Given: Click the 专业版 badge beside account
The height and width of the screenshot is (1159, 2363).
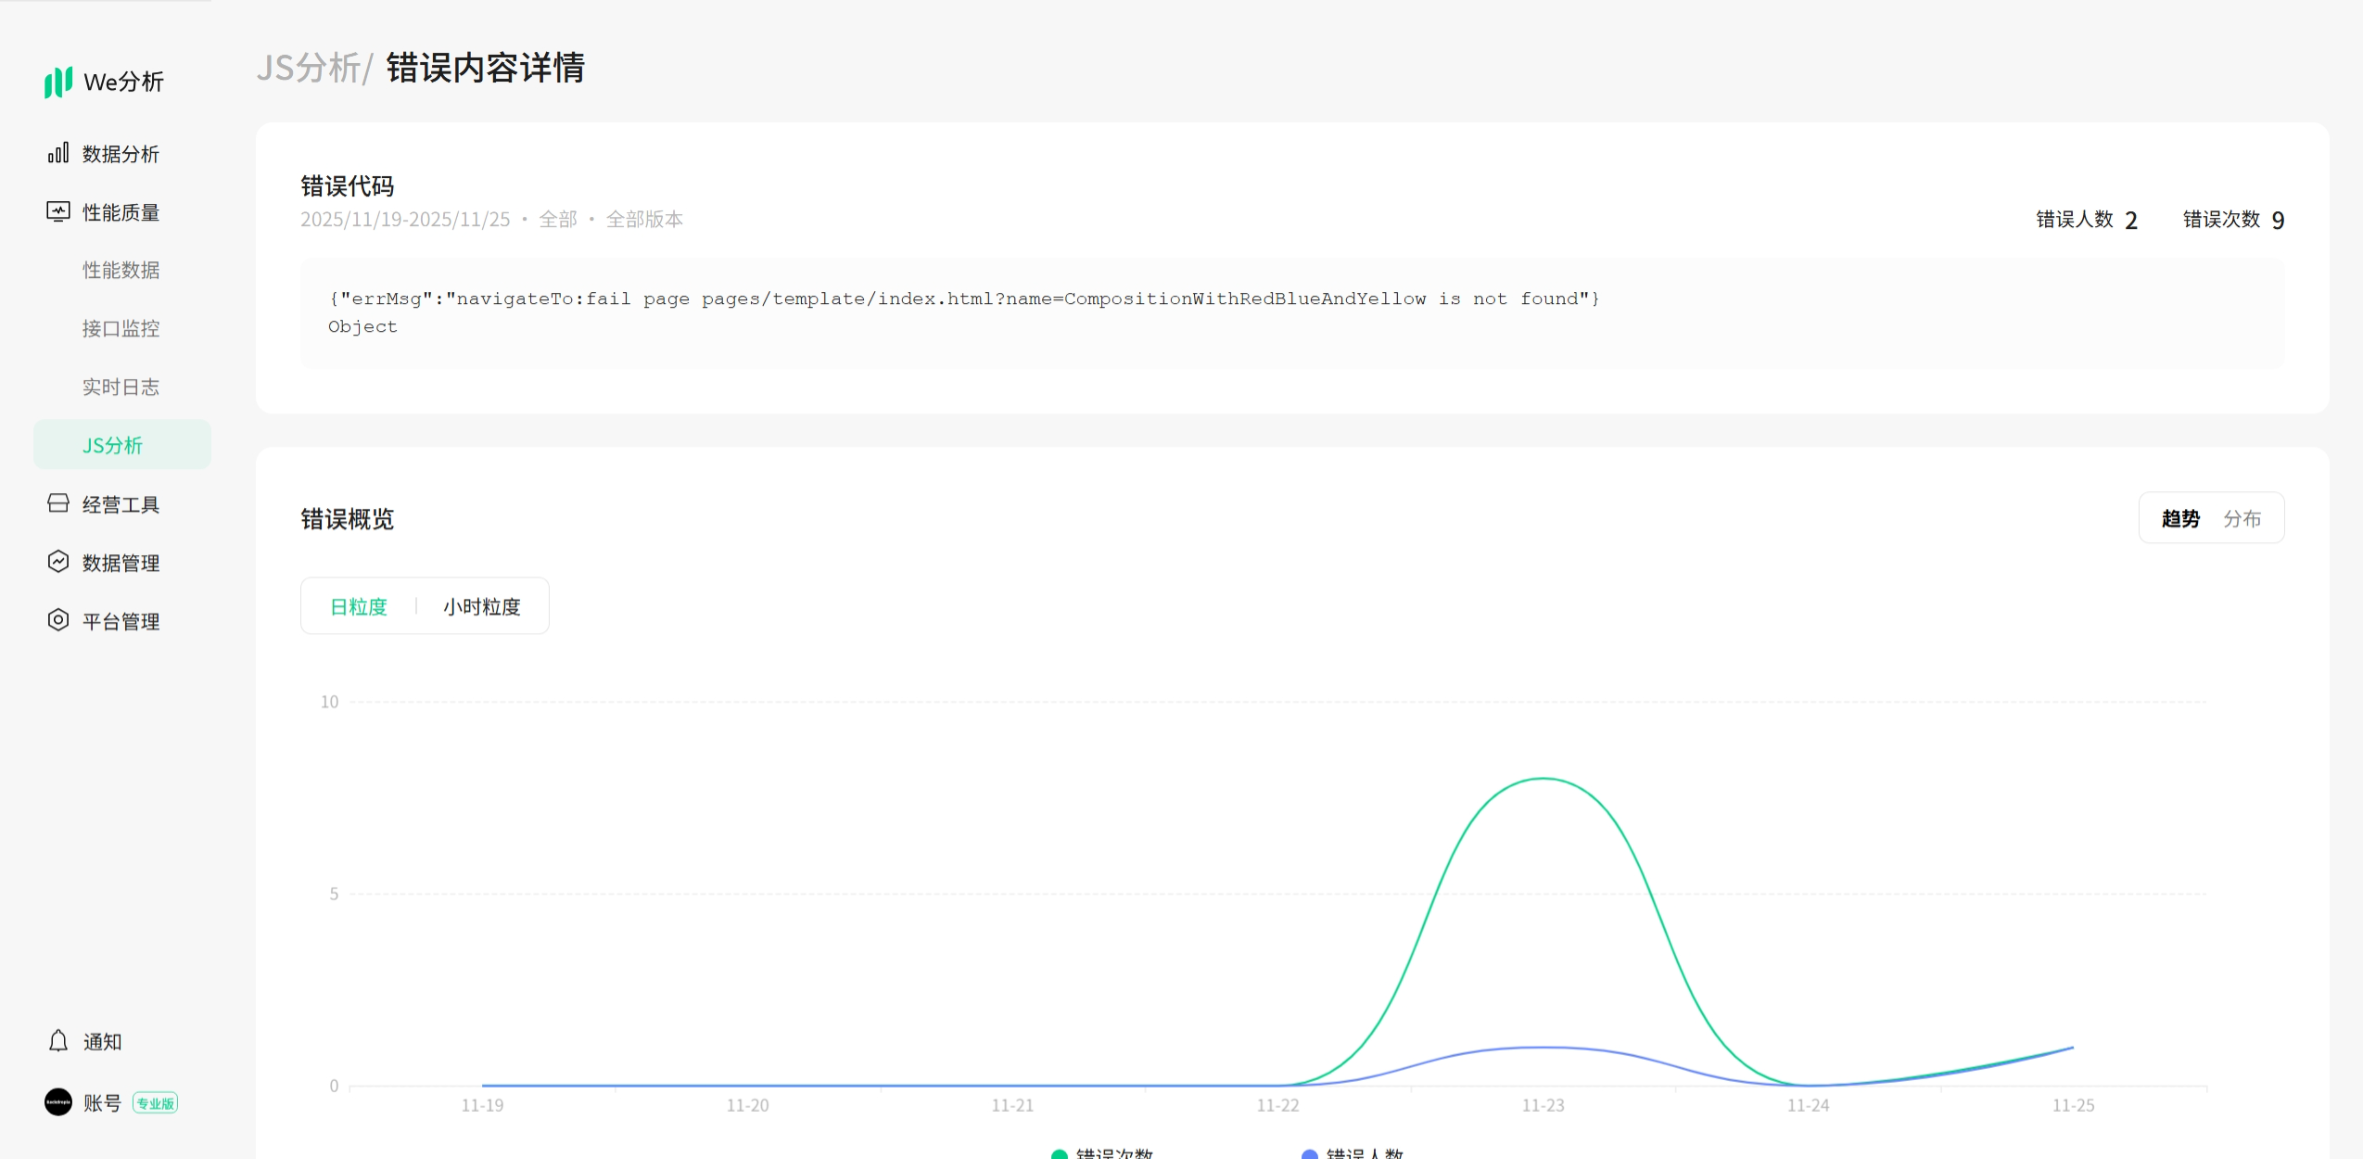Looking at the screenshot, I should [x=155, y=1103].
